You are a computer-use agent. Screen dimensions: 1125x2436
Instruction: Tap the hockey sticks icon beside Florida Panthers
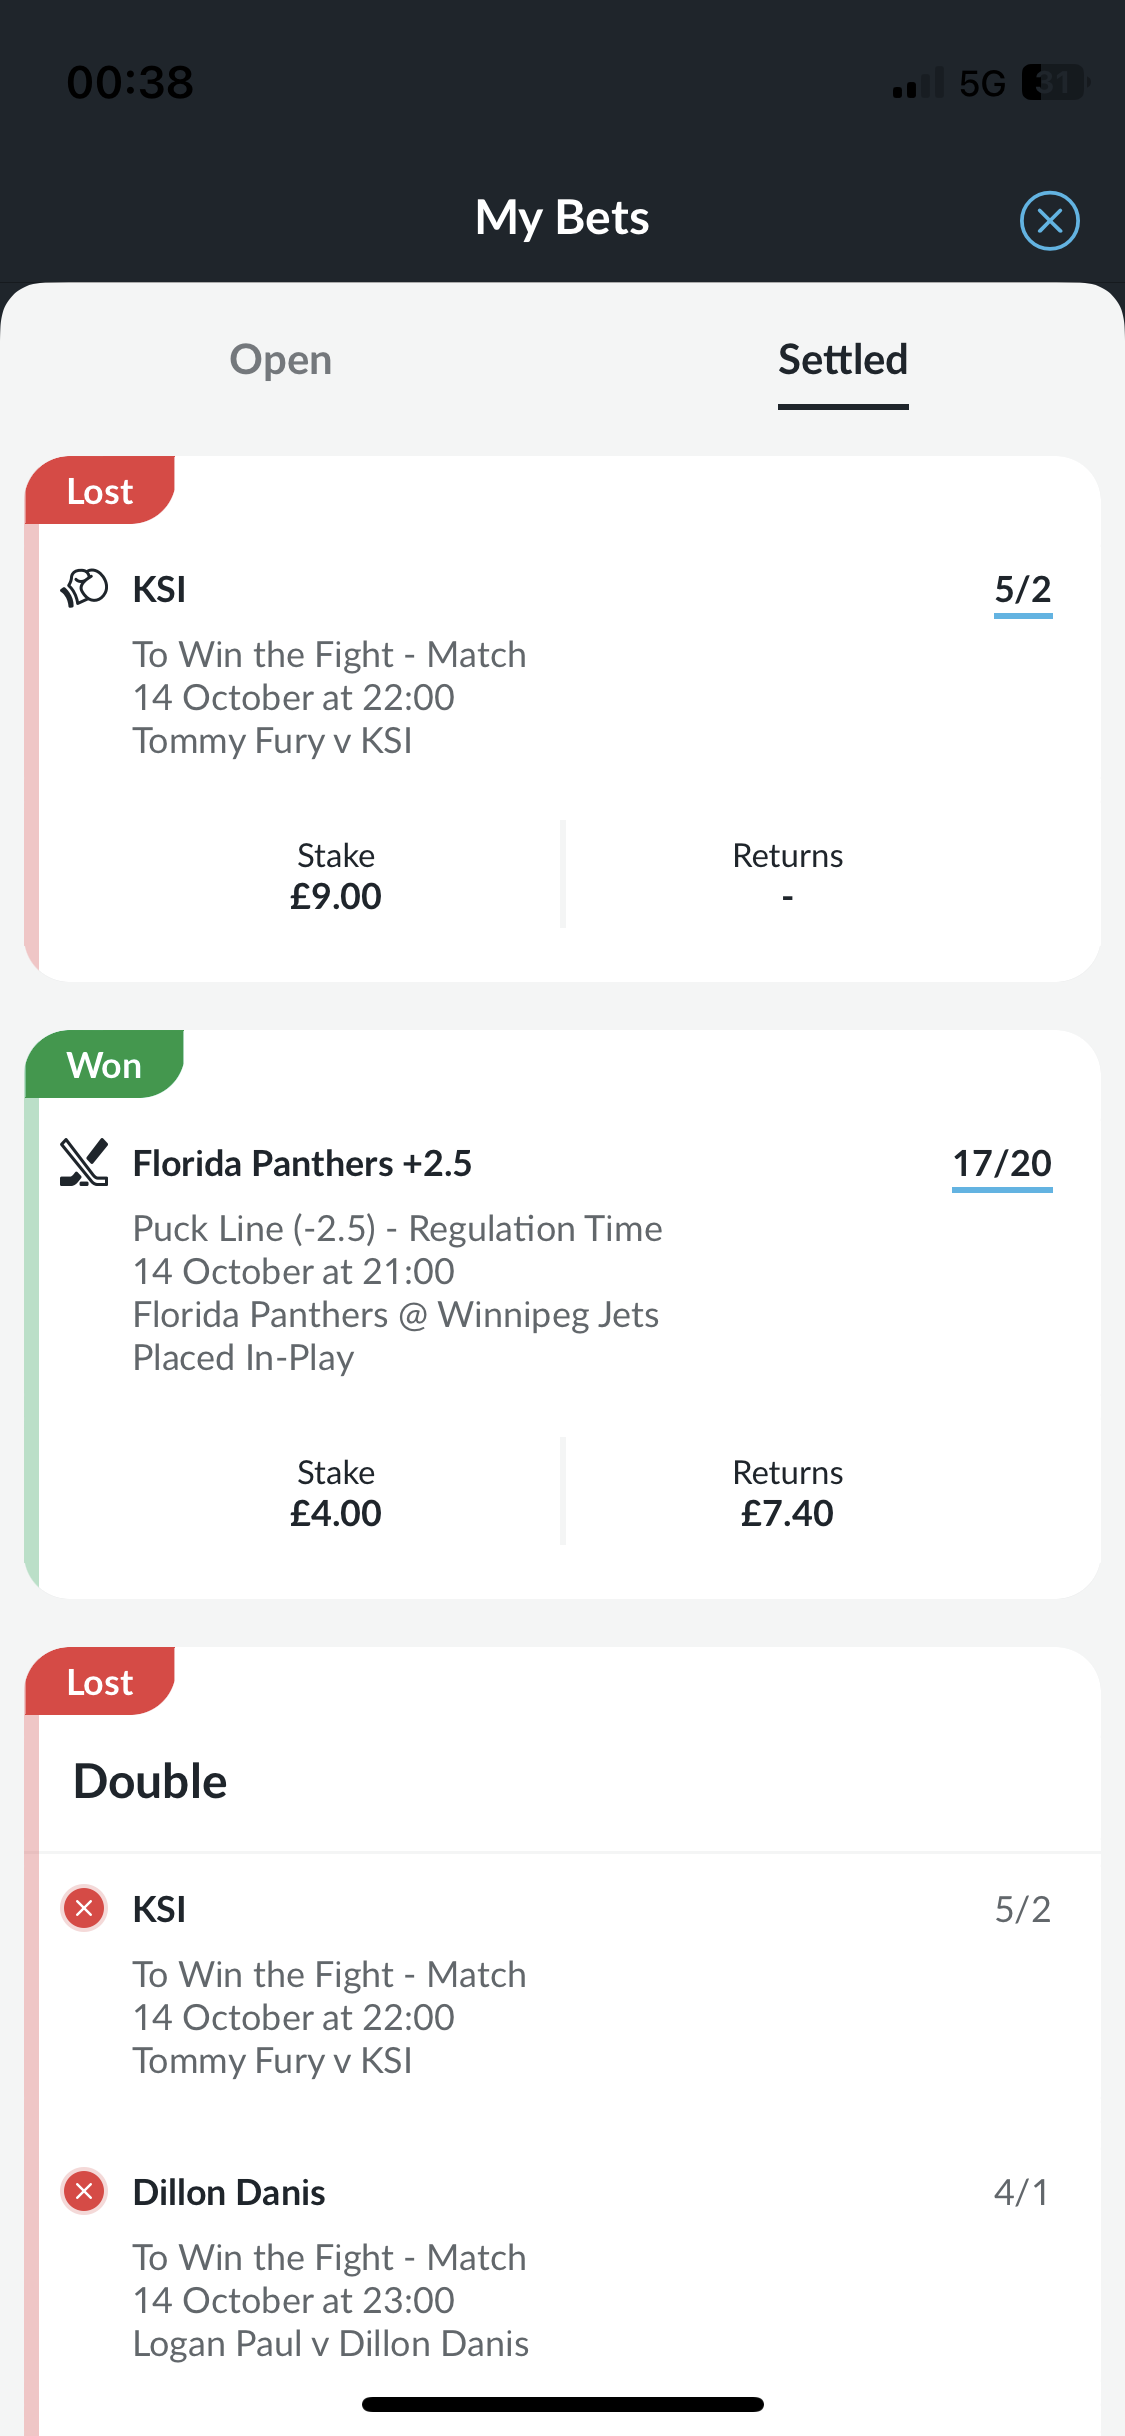84,1162
